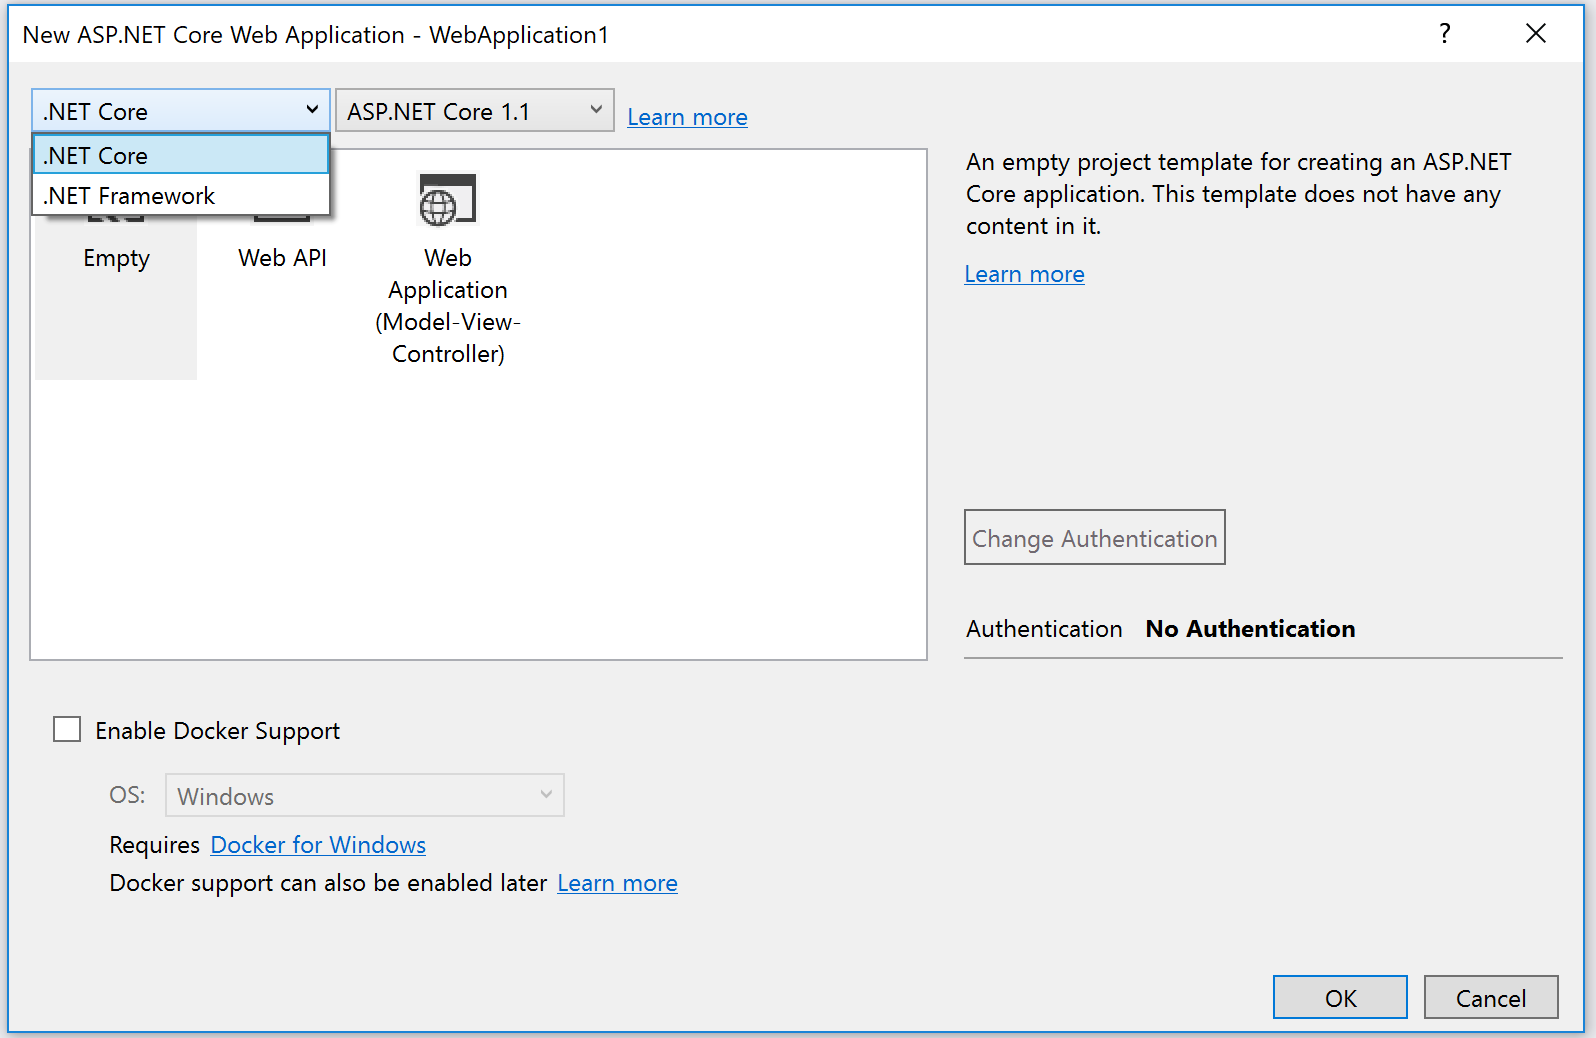Dismiss dialog with the Cancel button
Viewport: 1596px width, 1038px height.
(1491, 997)
